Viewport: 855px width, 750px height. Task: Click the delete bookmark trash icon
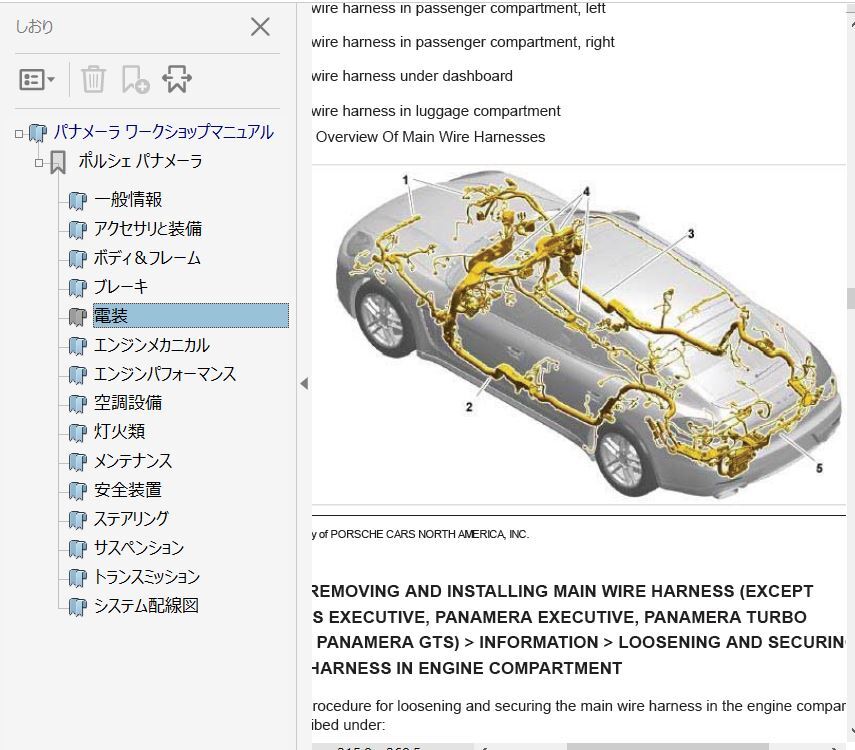(x=93, y=80)
